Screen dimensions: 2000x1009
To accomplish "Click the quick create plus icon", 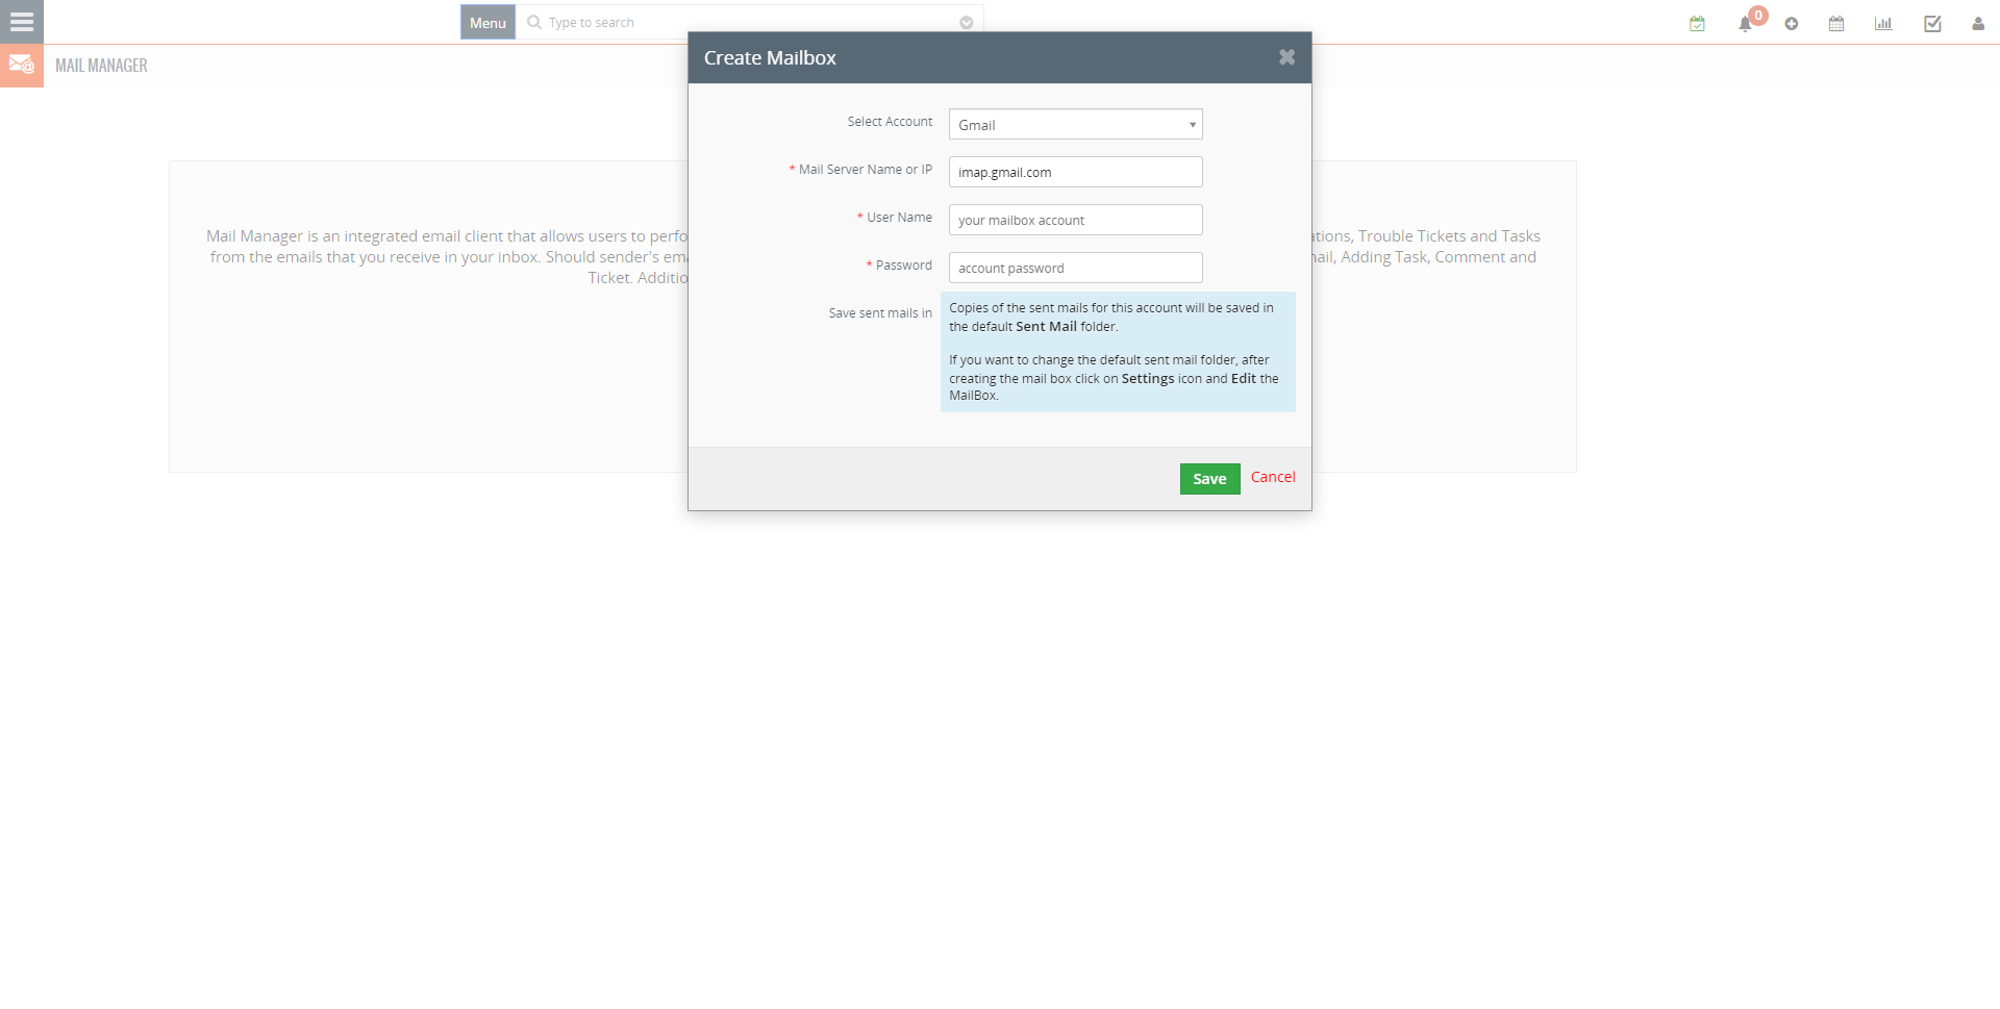I will pos(1791,23).
